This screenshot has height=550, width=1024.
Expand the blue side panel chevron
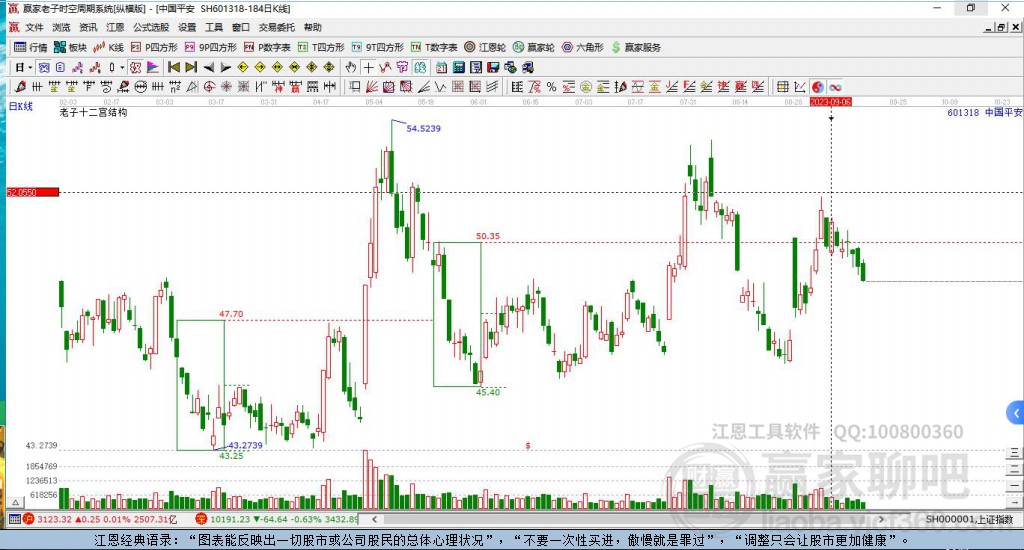click(x=1016, y=413)
